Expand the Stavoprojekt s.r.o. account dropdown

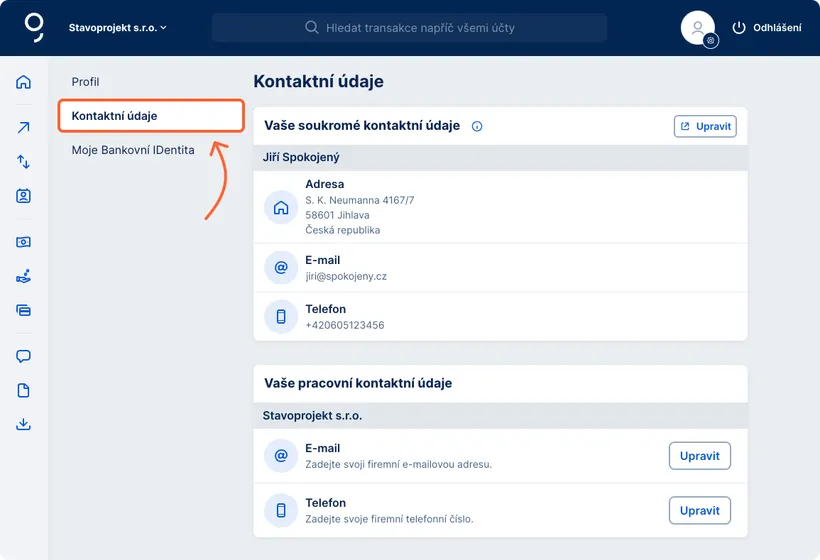(117, 28)
